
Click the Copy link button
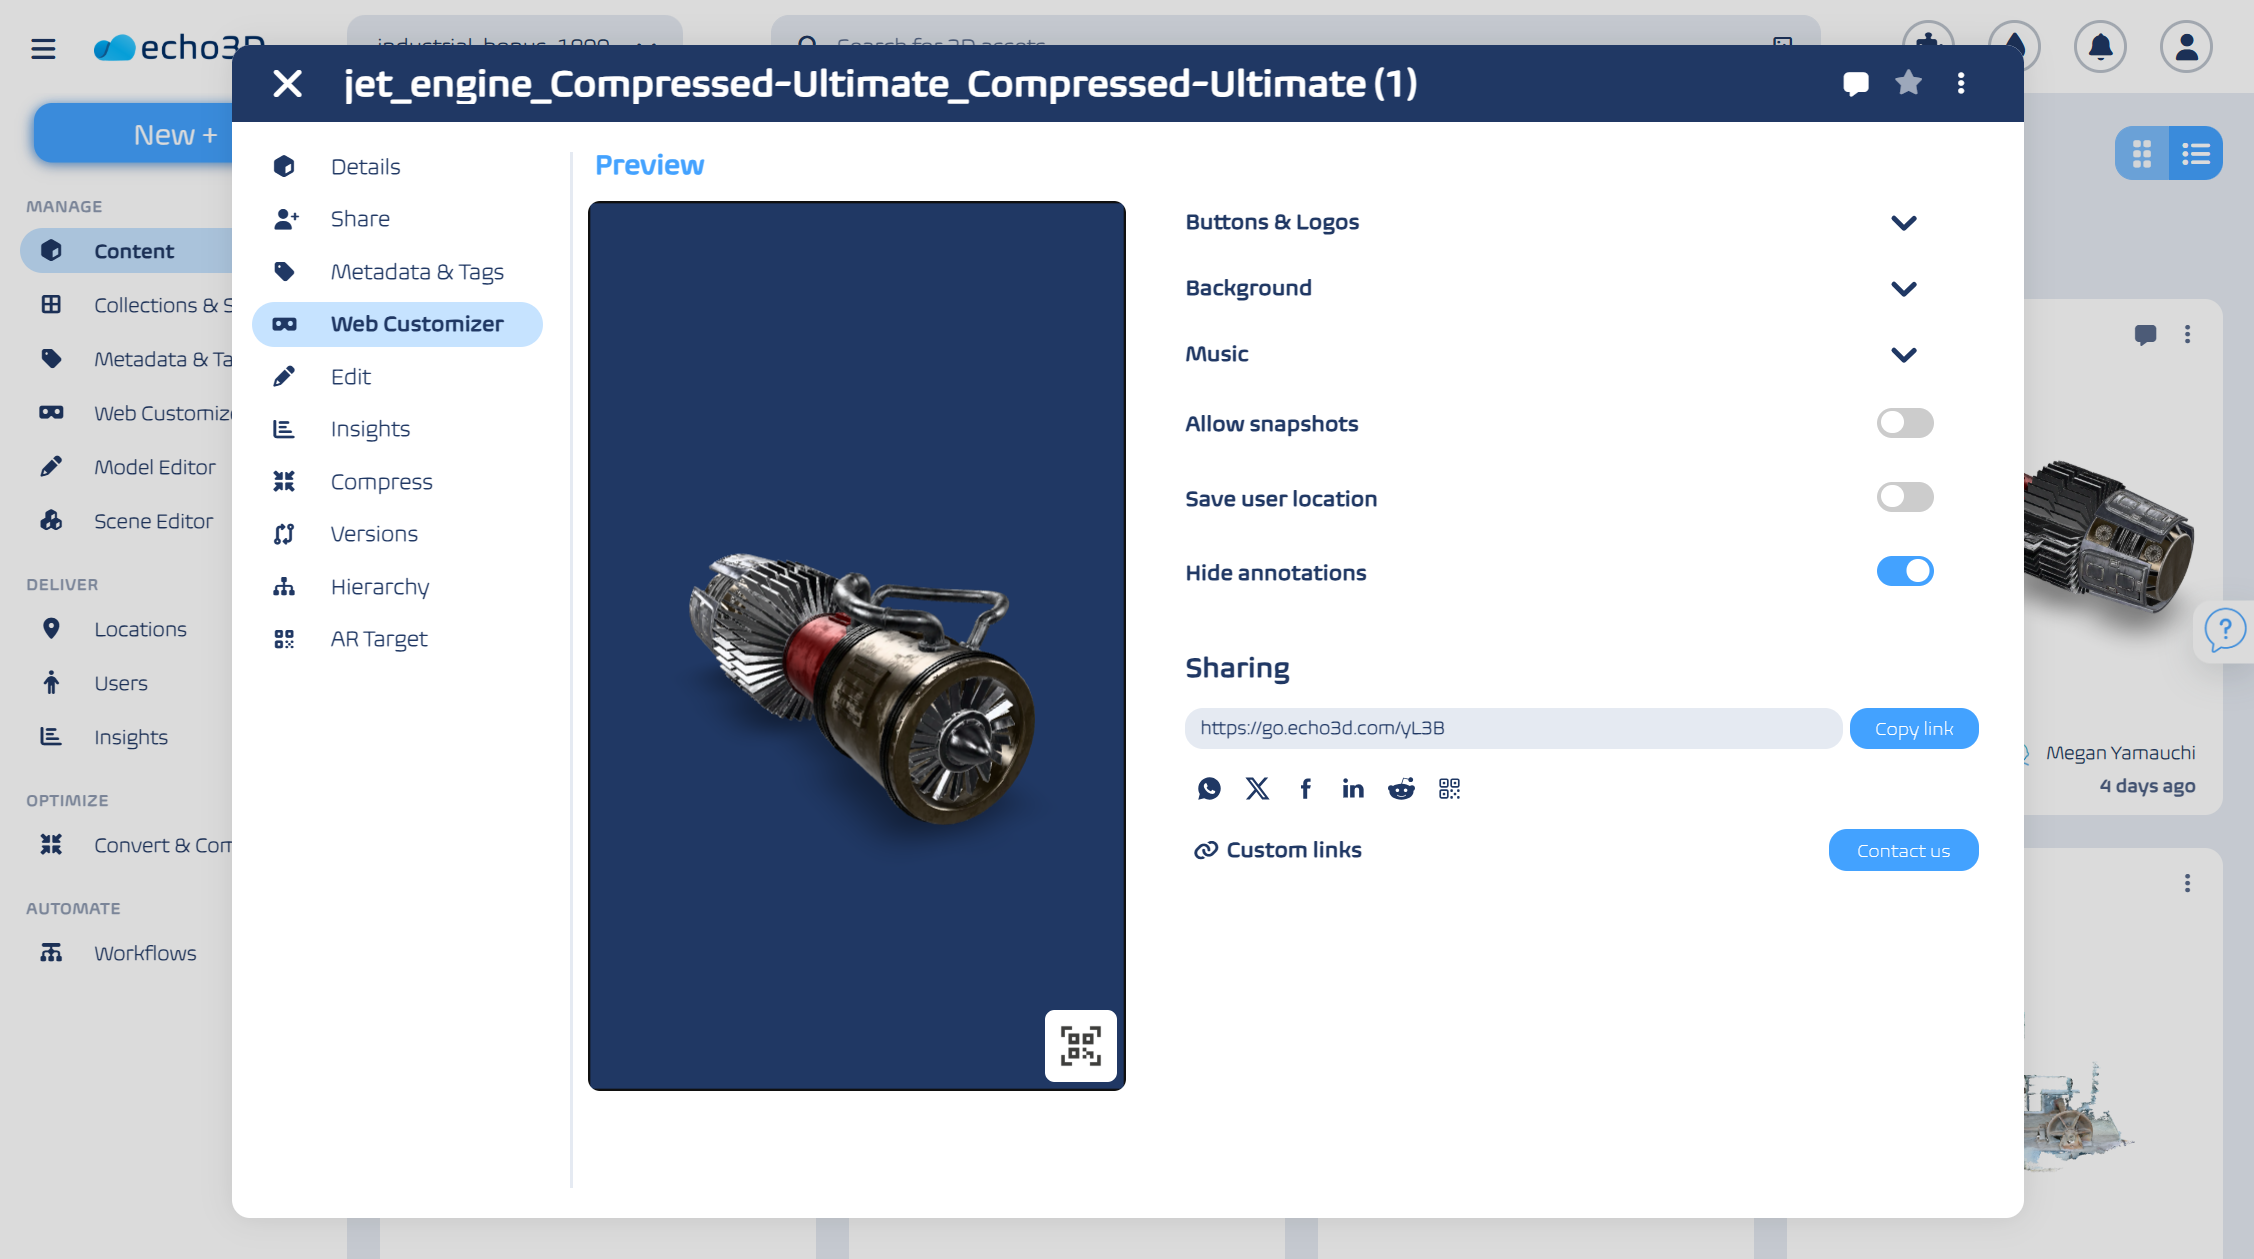click(x=1913, y=728)
